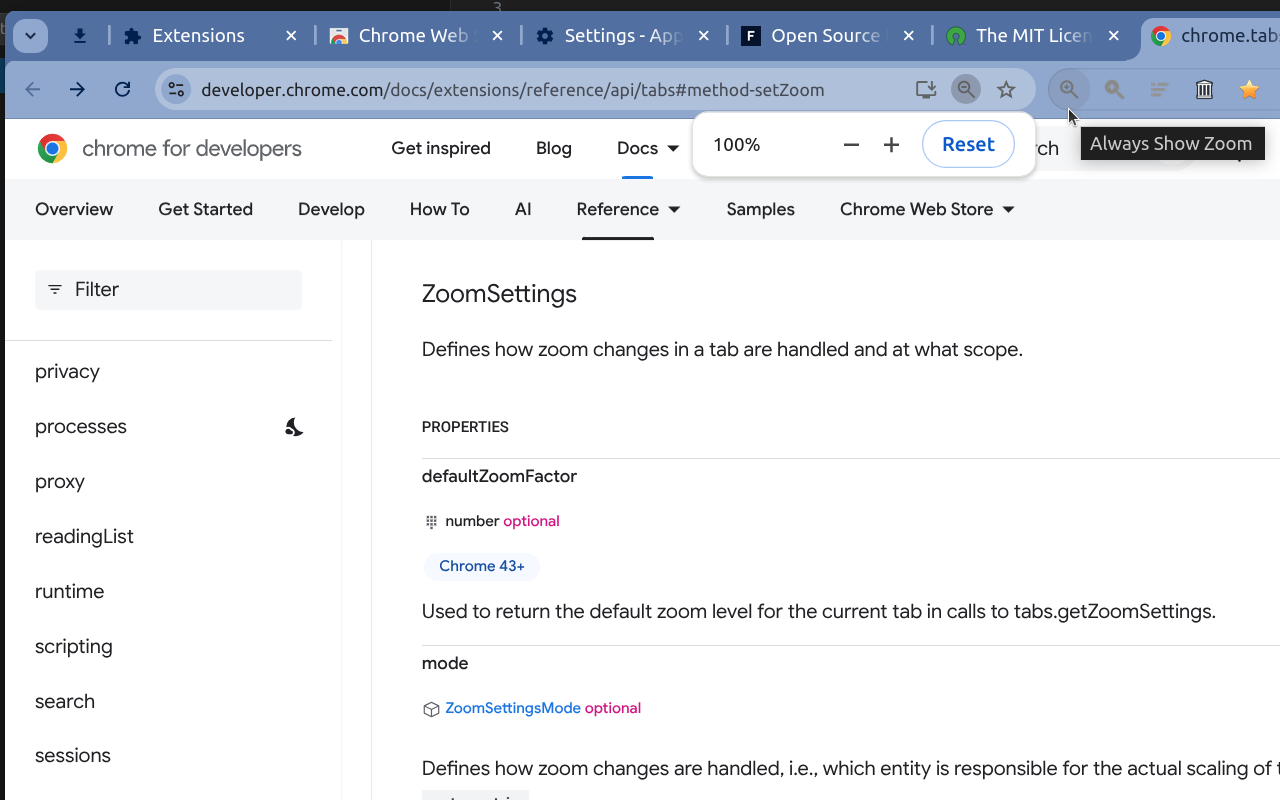Open the Reference section tab

click(x=618, y=209)
